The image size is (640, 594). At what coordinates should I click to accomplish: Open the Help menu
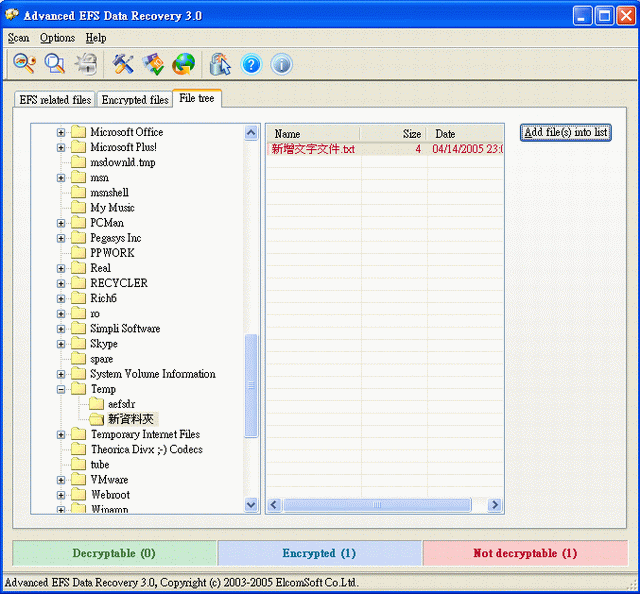coord(96,38)
